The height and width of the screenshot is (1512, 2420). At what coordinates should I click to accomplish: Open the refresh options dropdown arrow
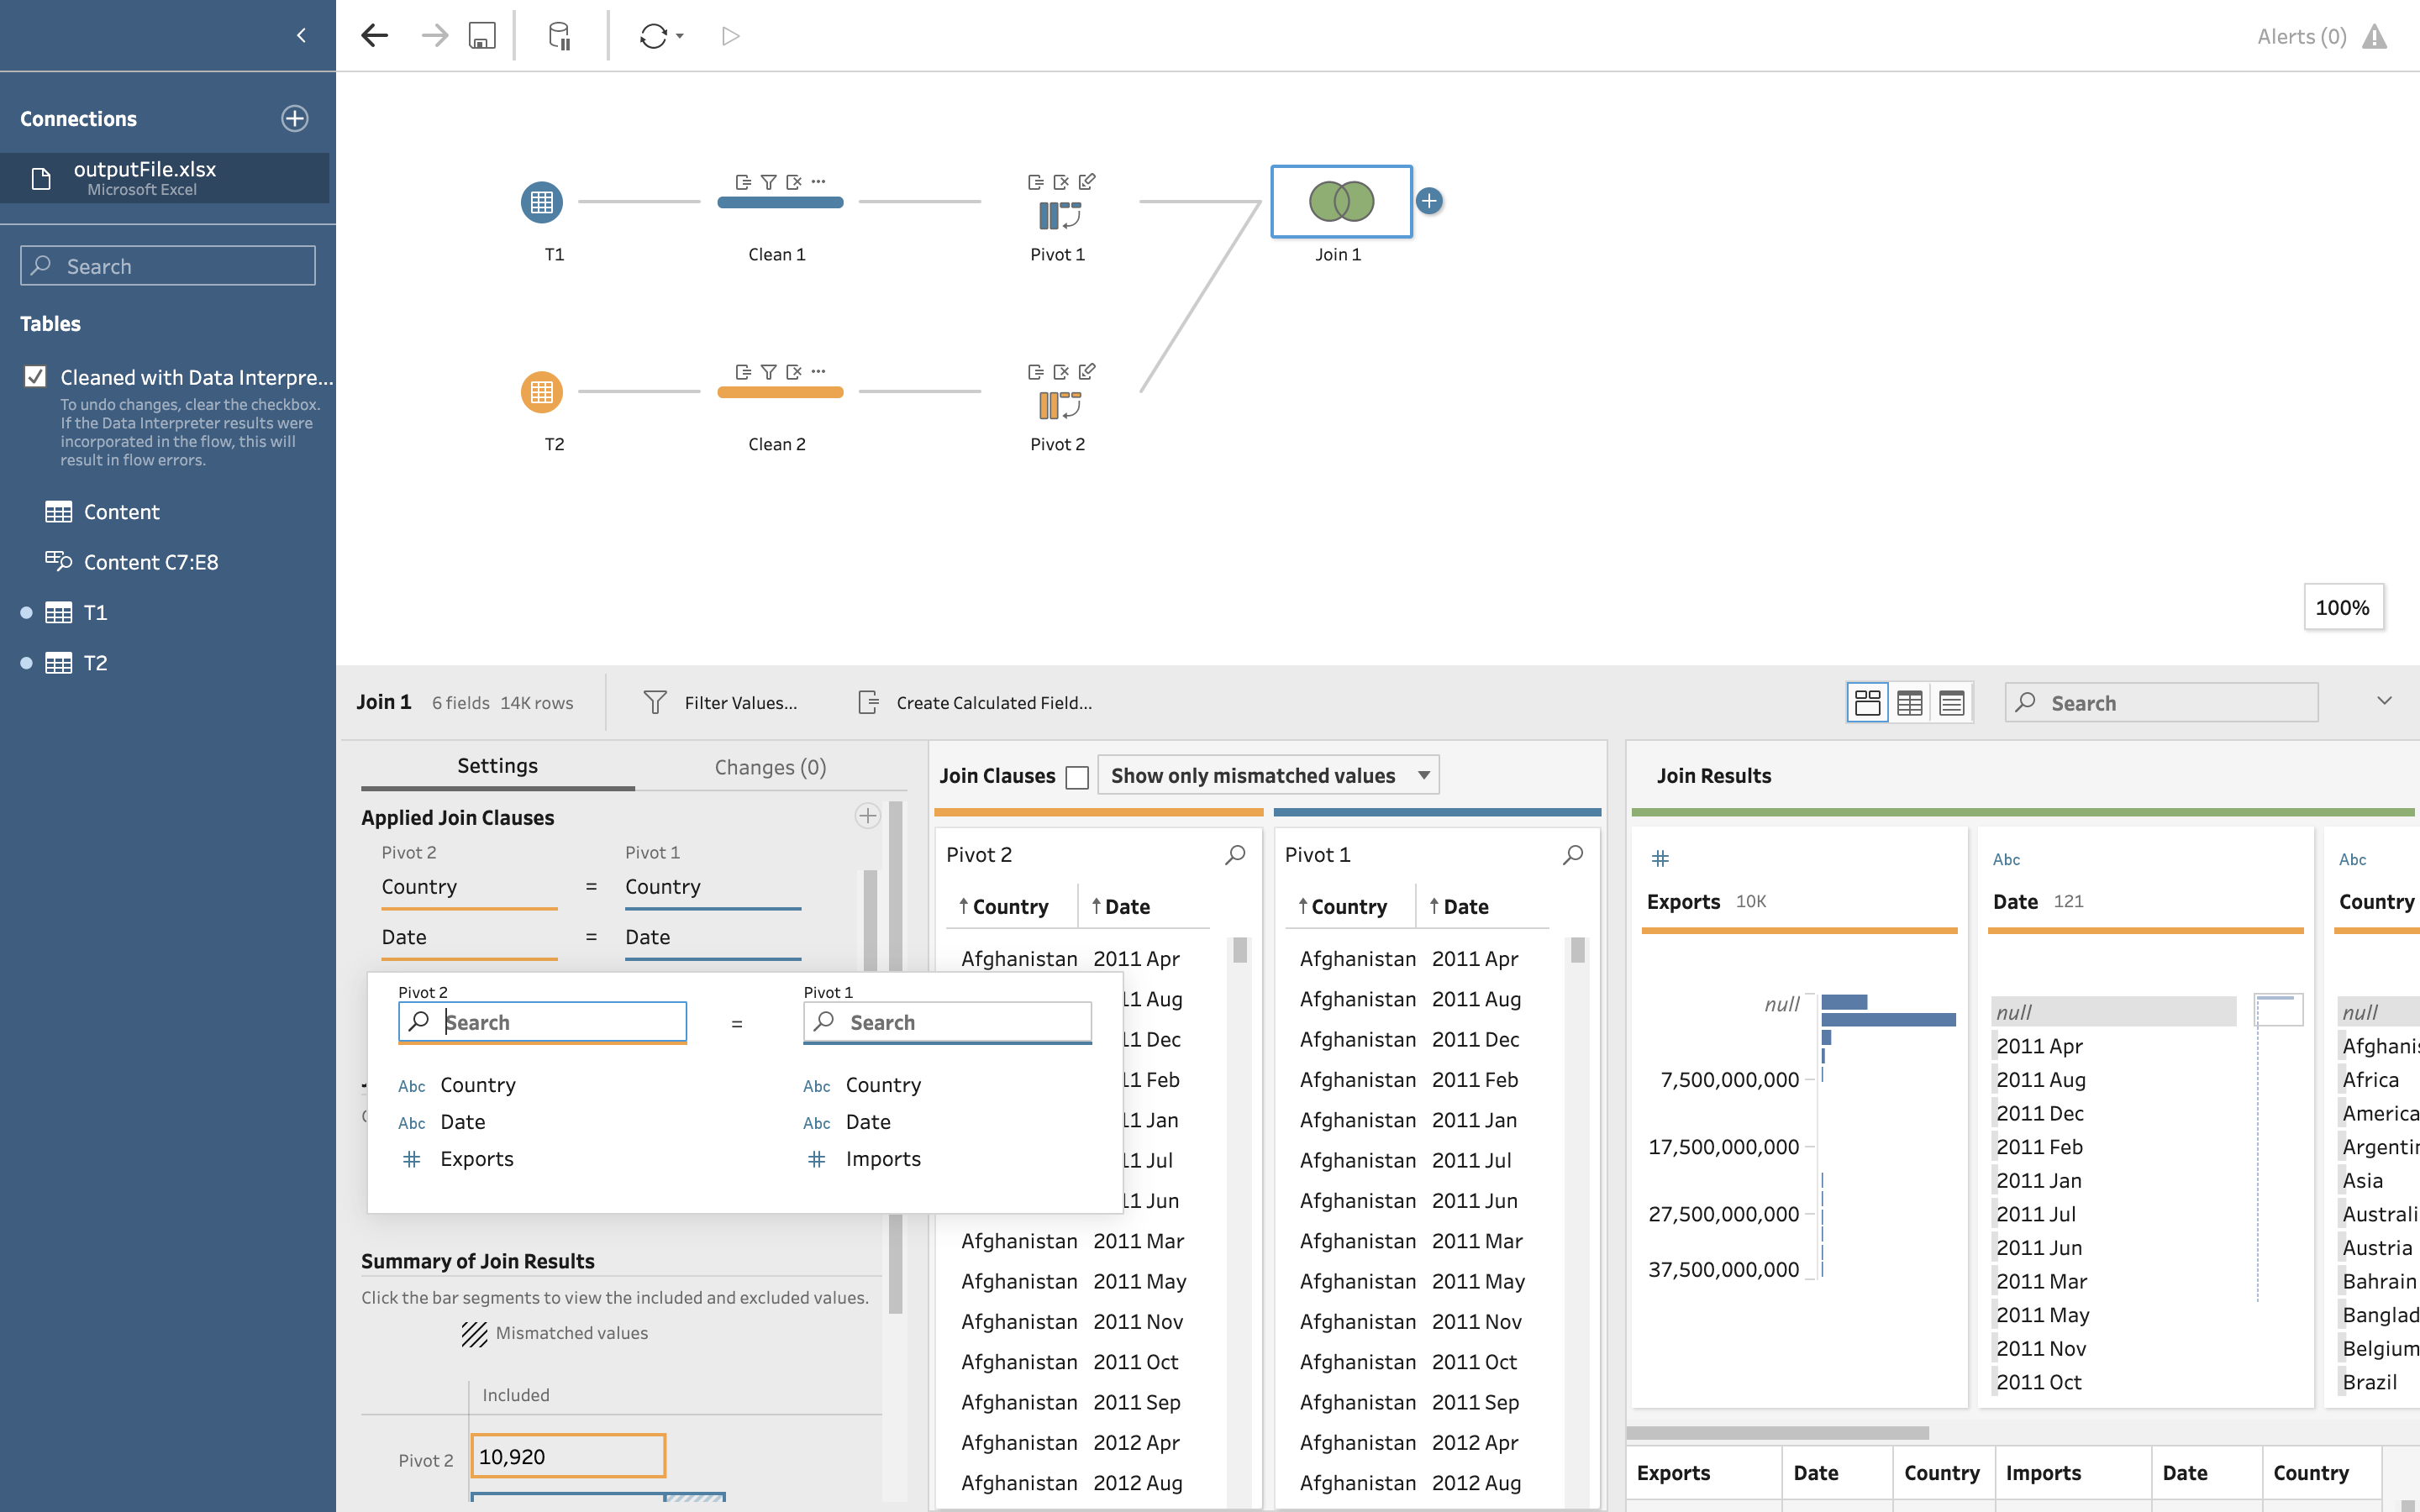point(680,36)
